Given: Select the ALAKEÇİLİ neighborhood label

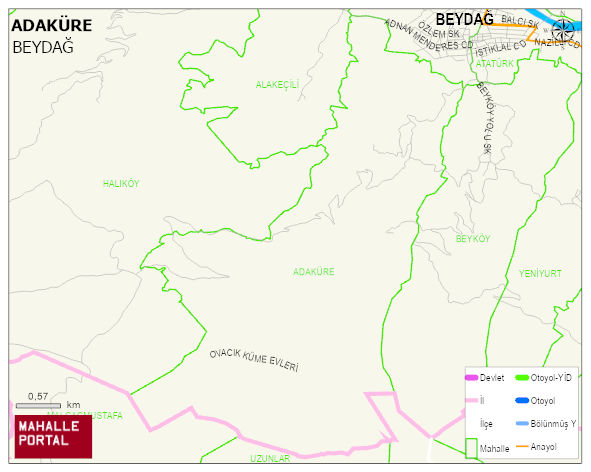Looking at the screenshot, I should pyautogui.click(x=277, y=84).
